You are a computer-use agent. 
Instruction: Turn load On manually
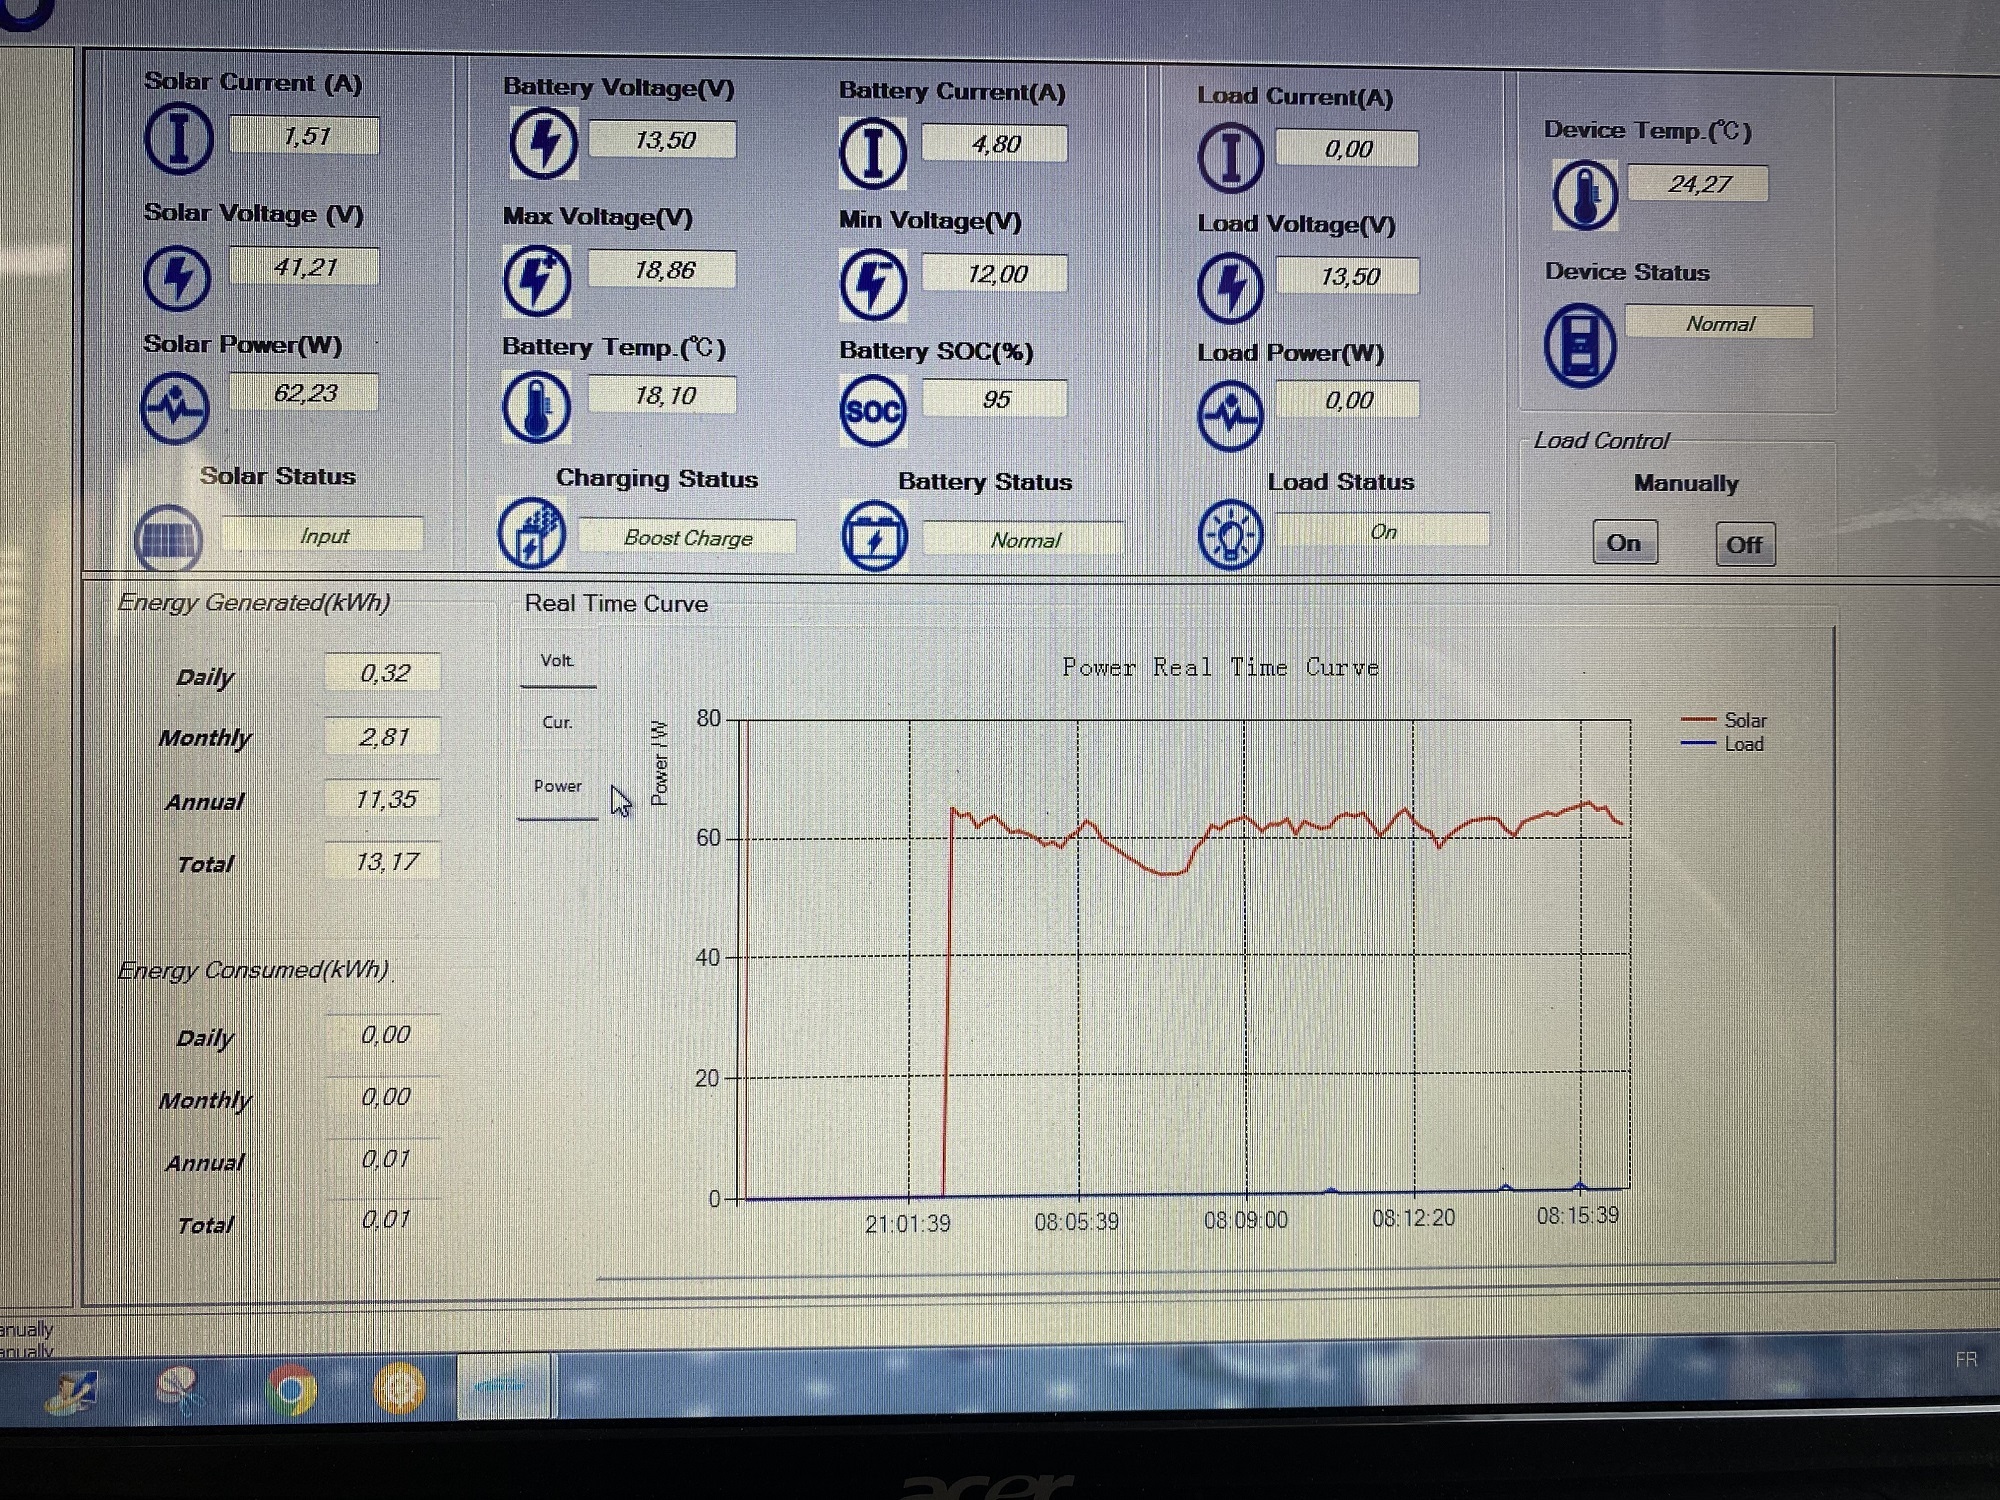click(x=1624, y=543)
